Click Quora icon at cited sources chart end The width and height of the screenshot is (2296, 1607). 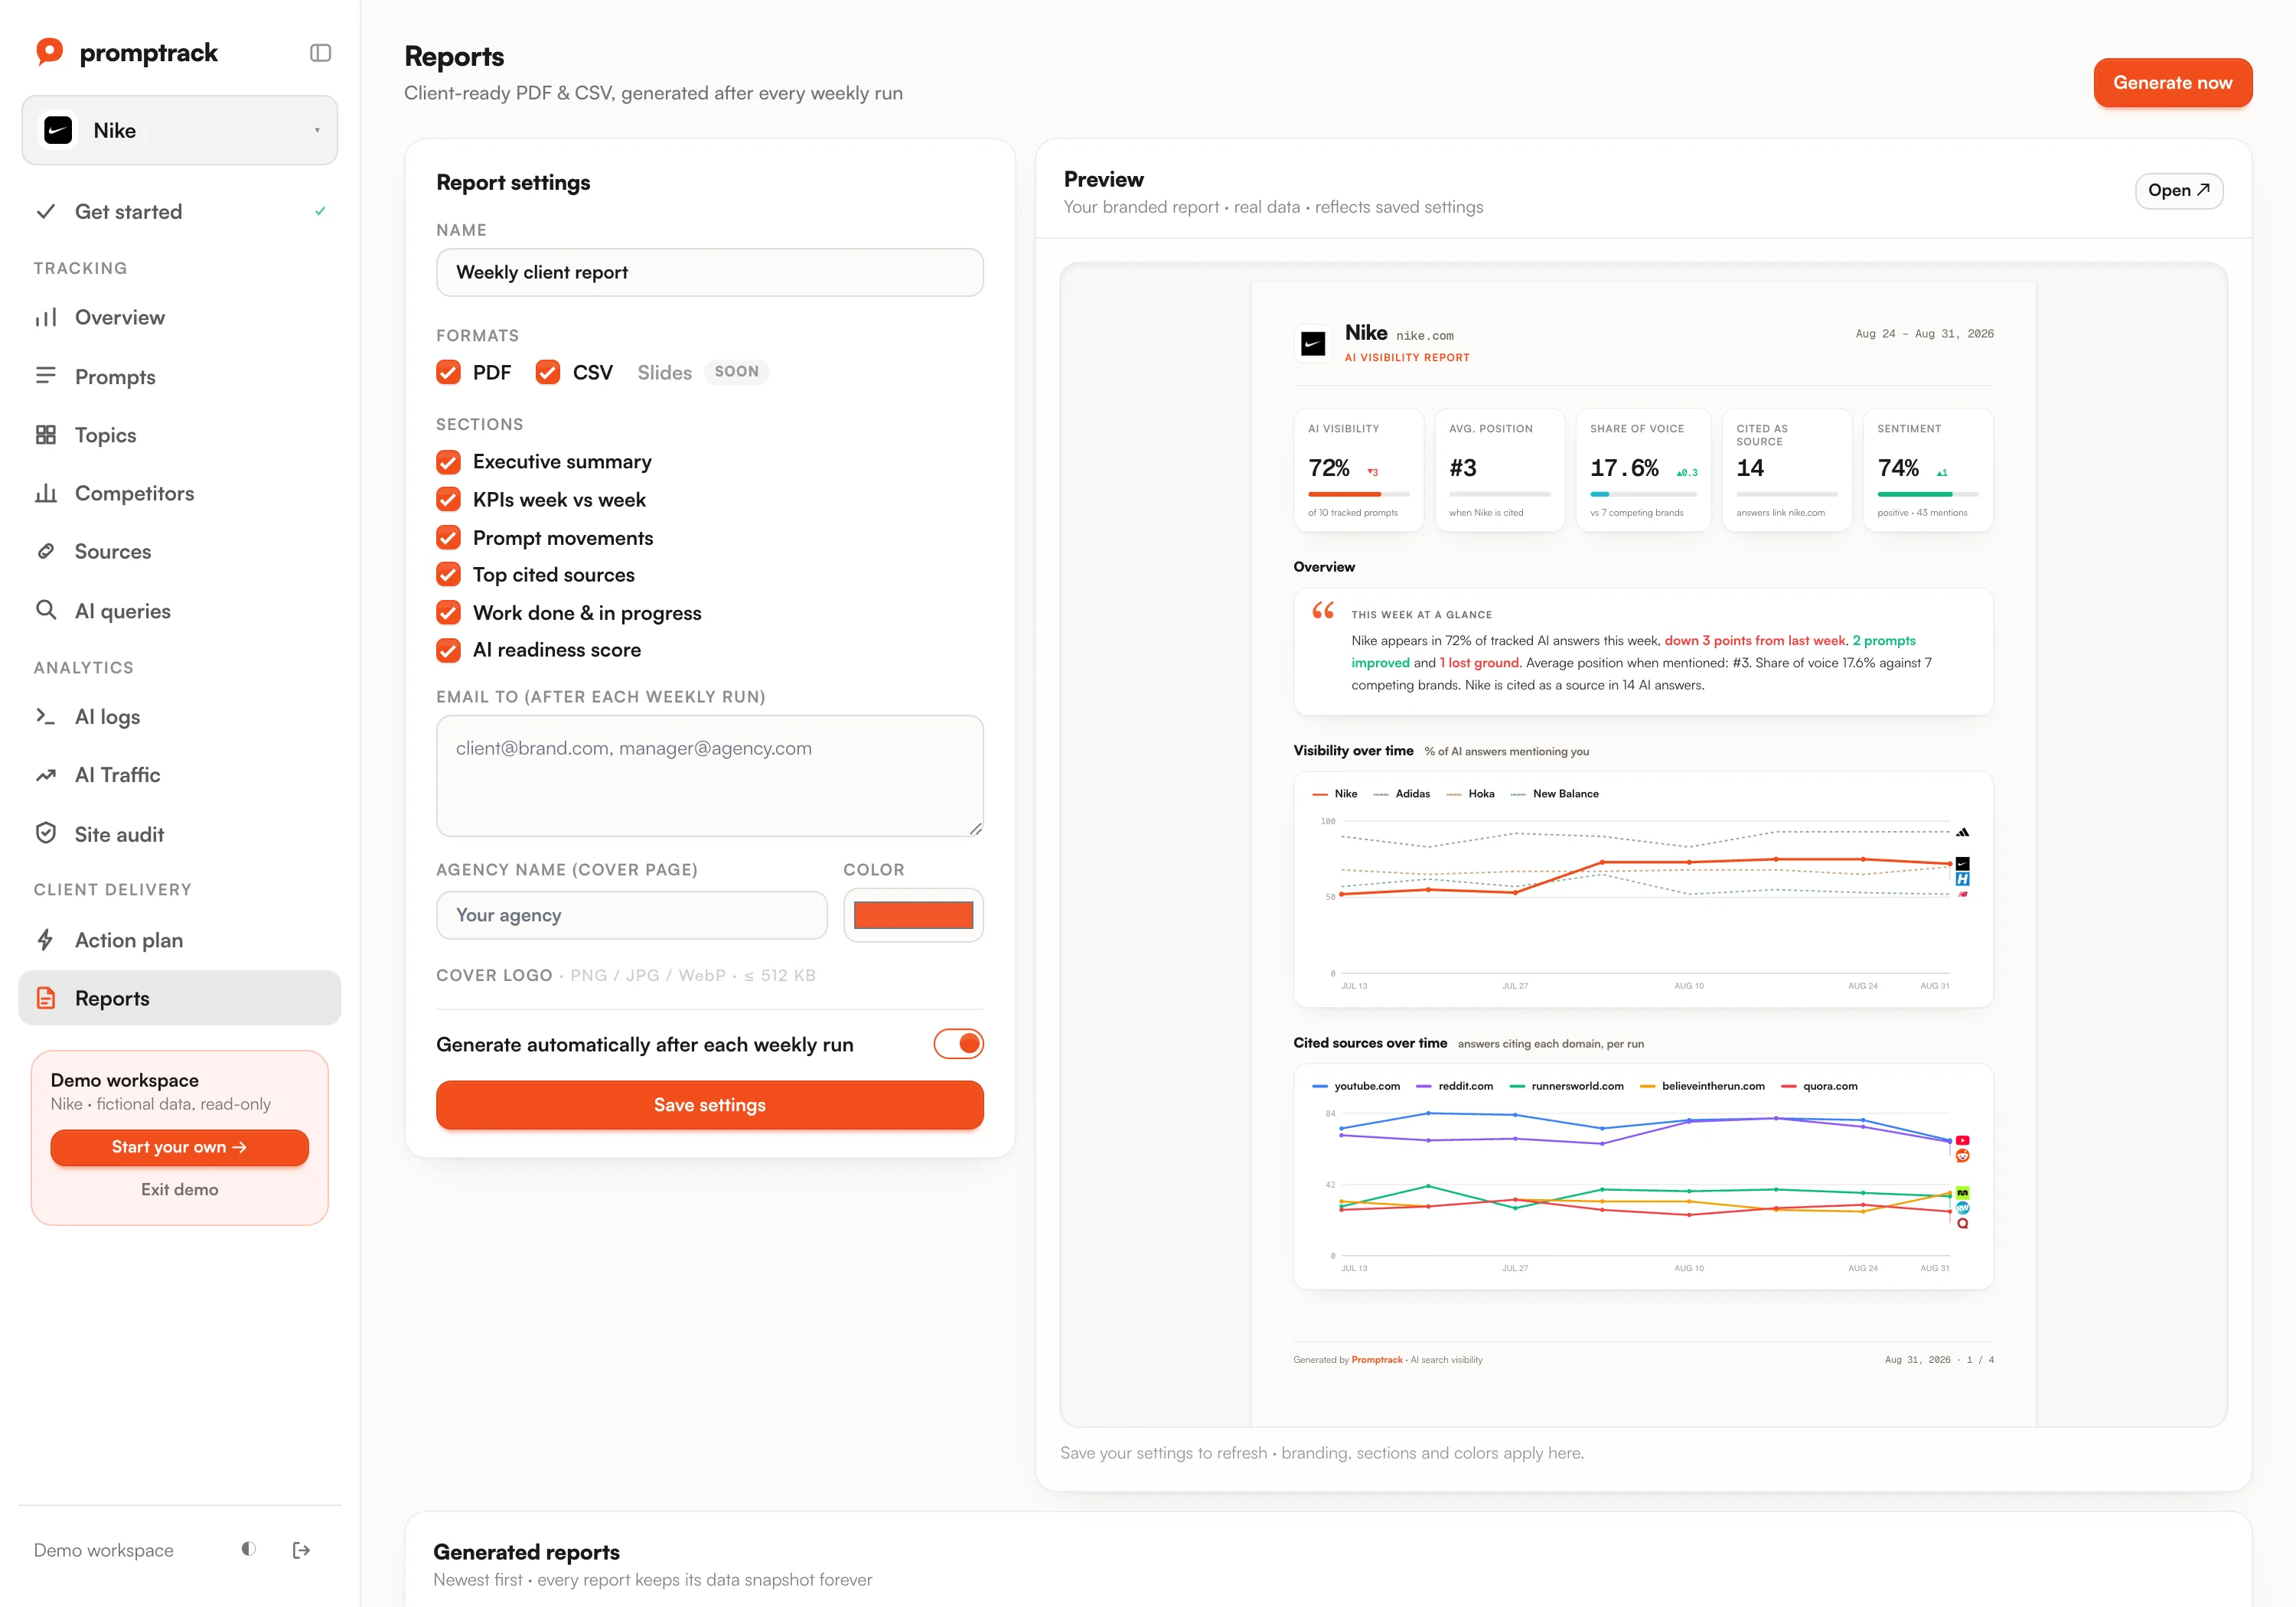(1963, 1223)
